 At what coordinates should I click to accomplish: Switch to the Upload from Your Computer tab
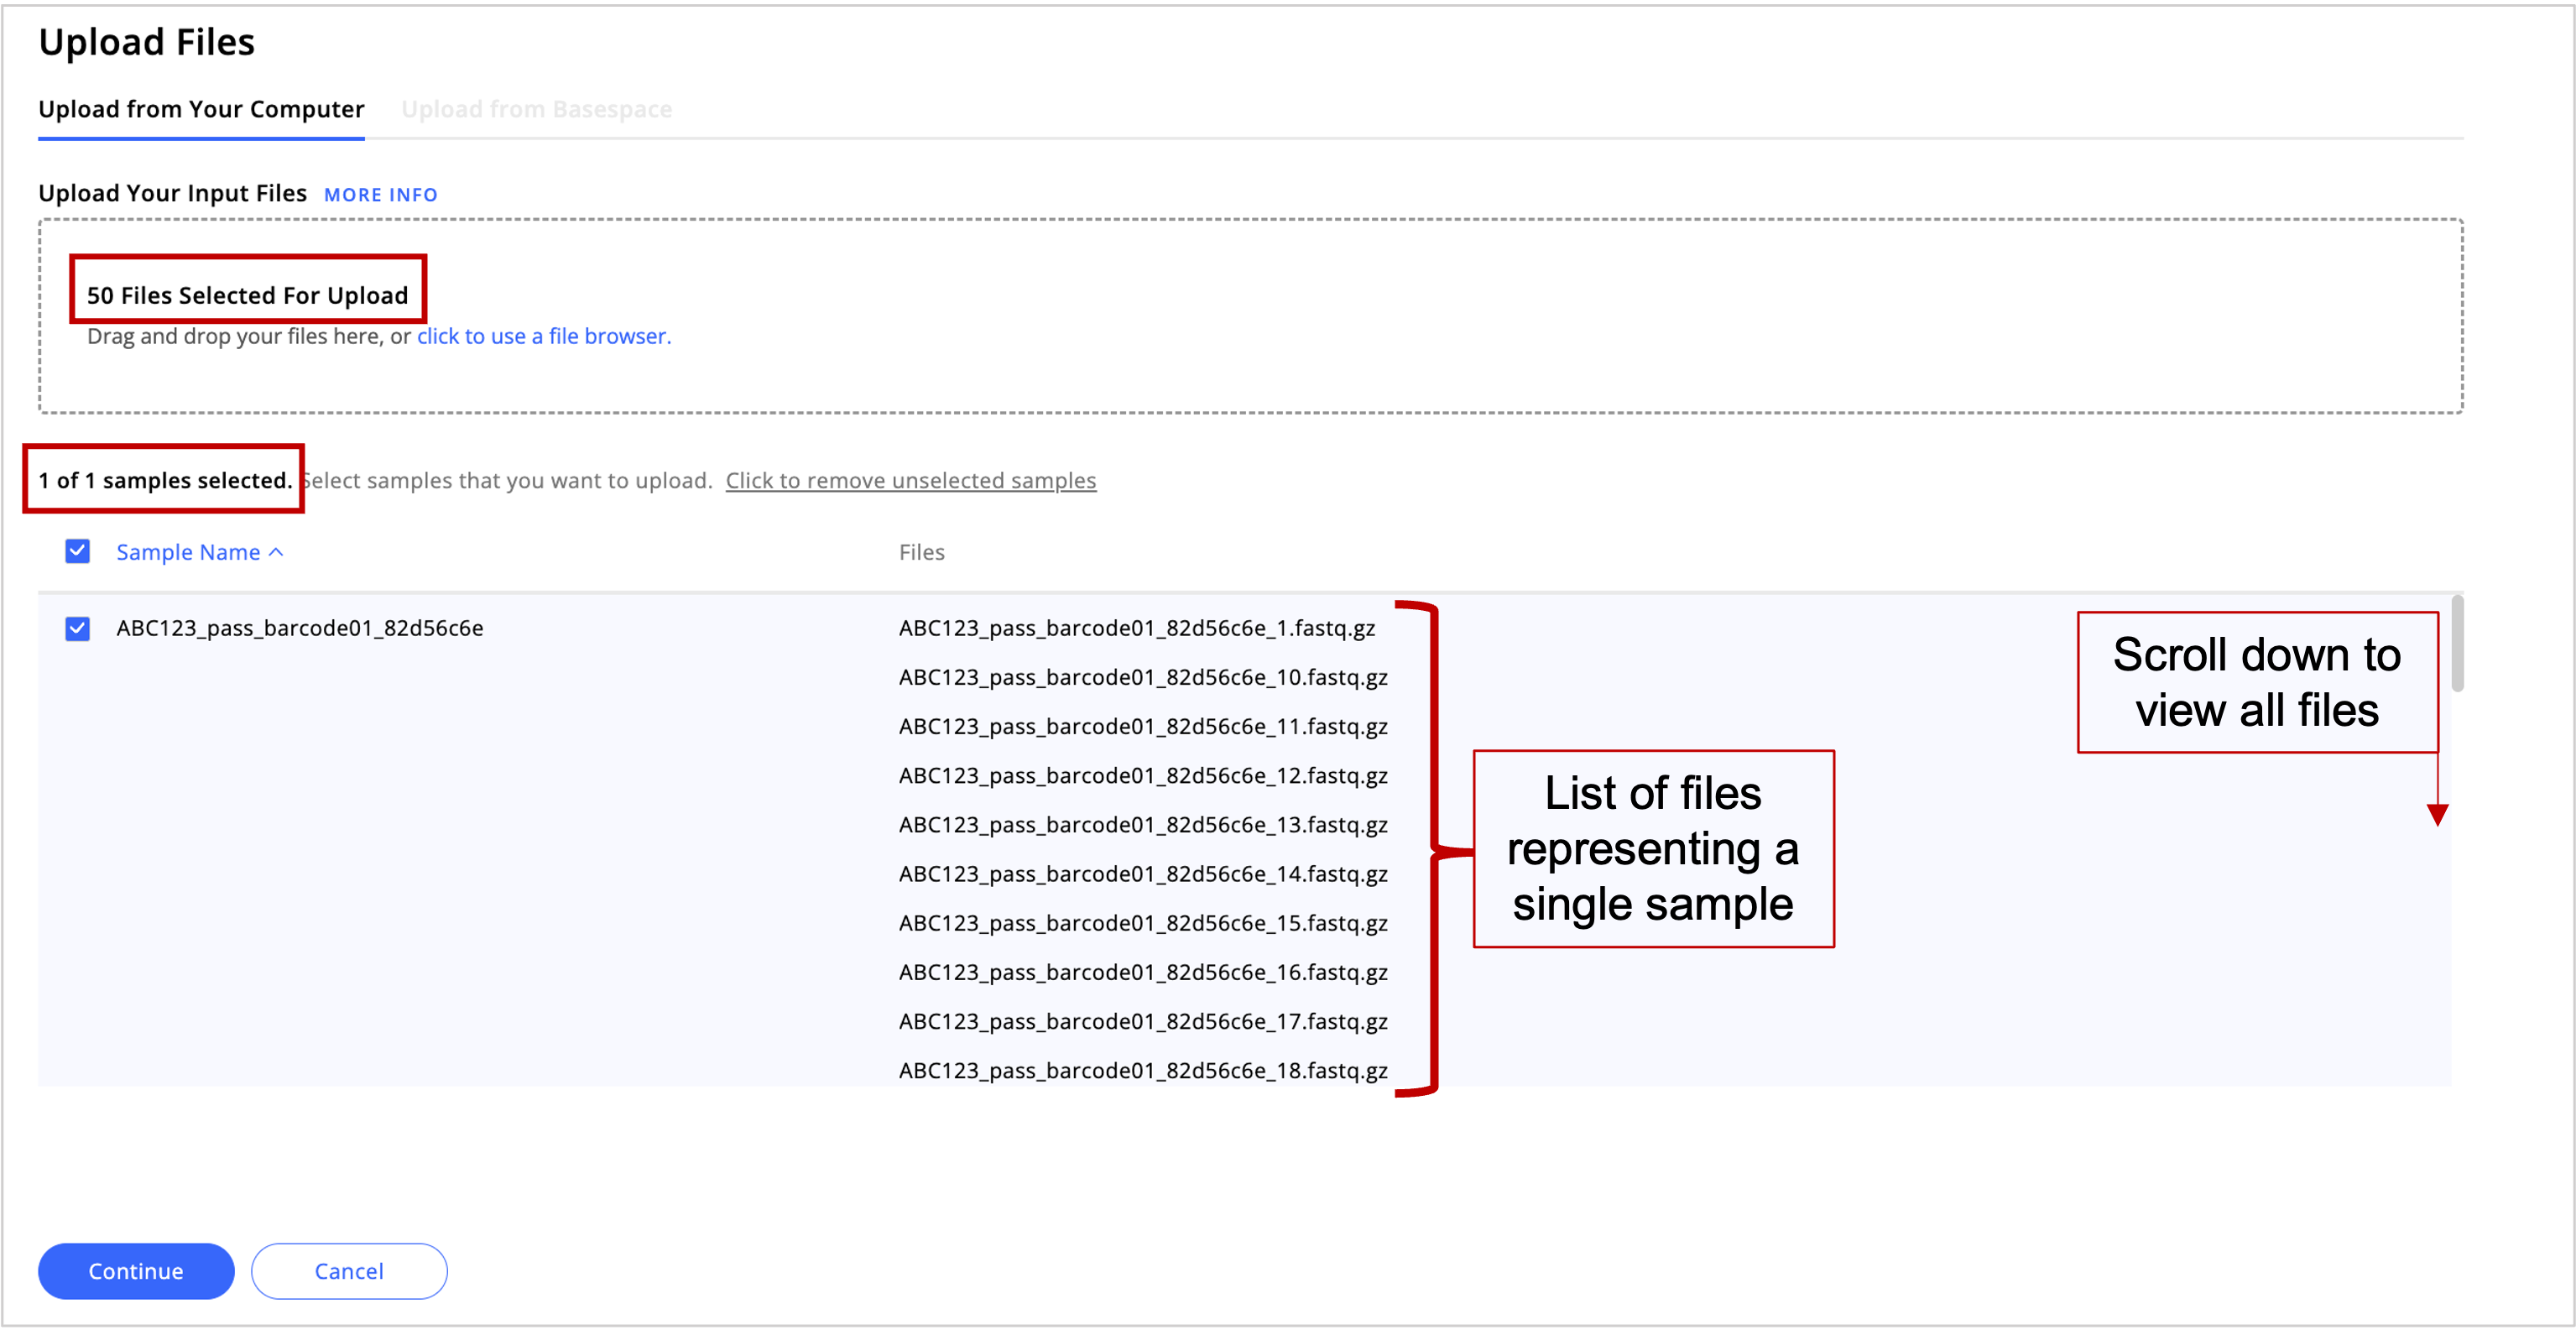click(x=201, y=109)
